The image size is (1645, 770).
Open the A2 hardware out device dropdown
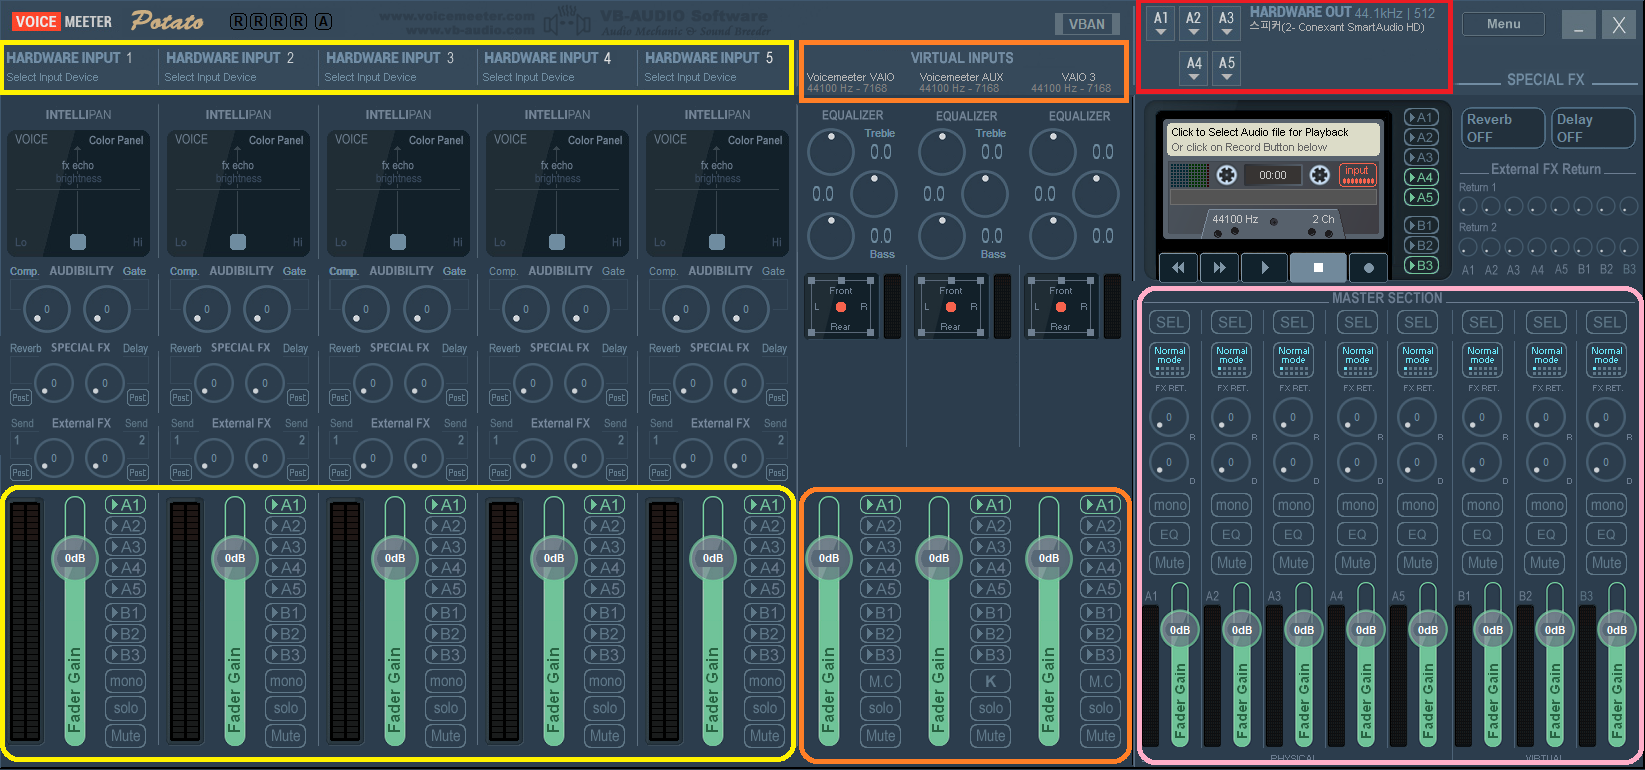point(1194,23)
